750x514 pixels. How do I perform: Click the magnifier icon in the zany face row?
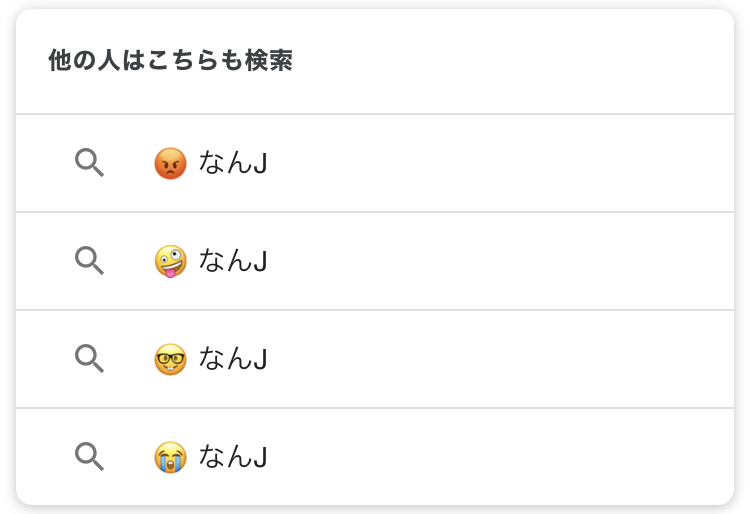pos(89,260)
